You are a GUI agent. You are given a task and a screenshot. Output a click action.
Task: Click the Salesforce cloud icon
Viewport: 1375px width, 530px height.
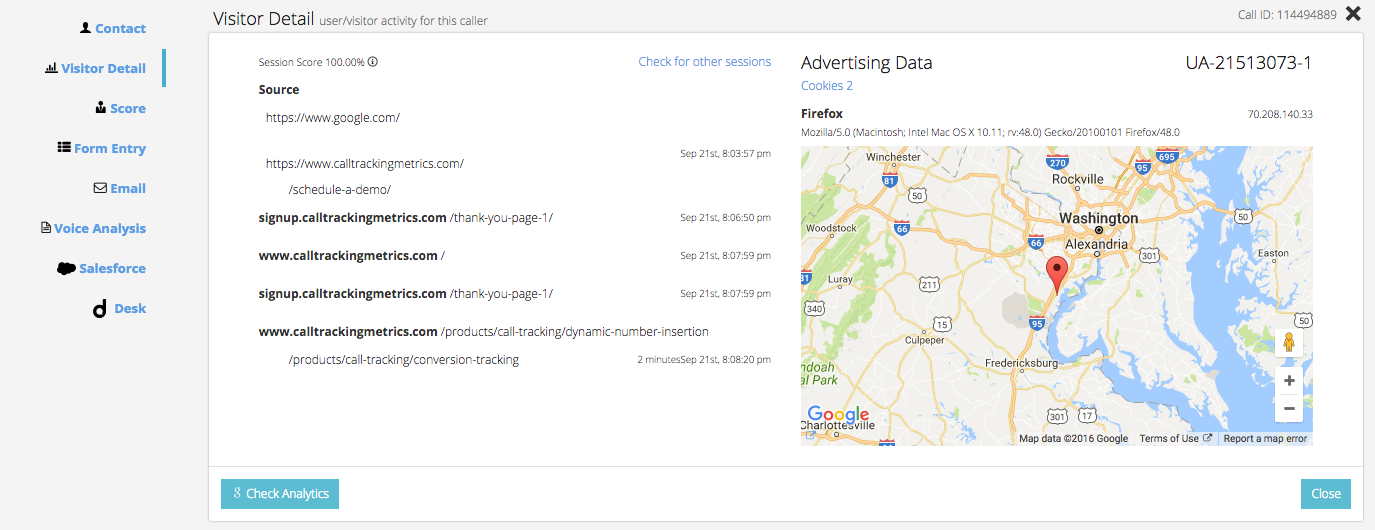click(x=66, y=268)
